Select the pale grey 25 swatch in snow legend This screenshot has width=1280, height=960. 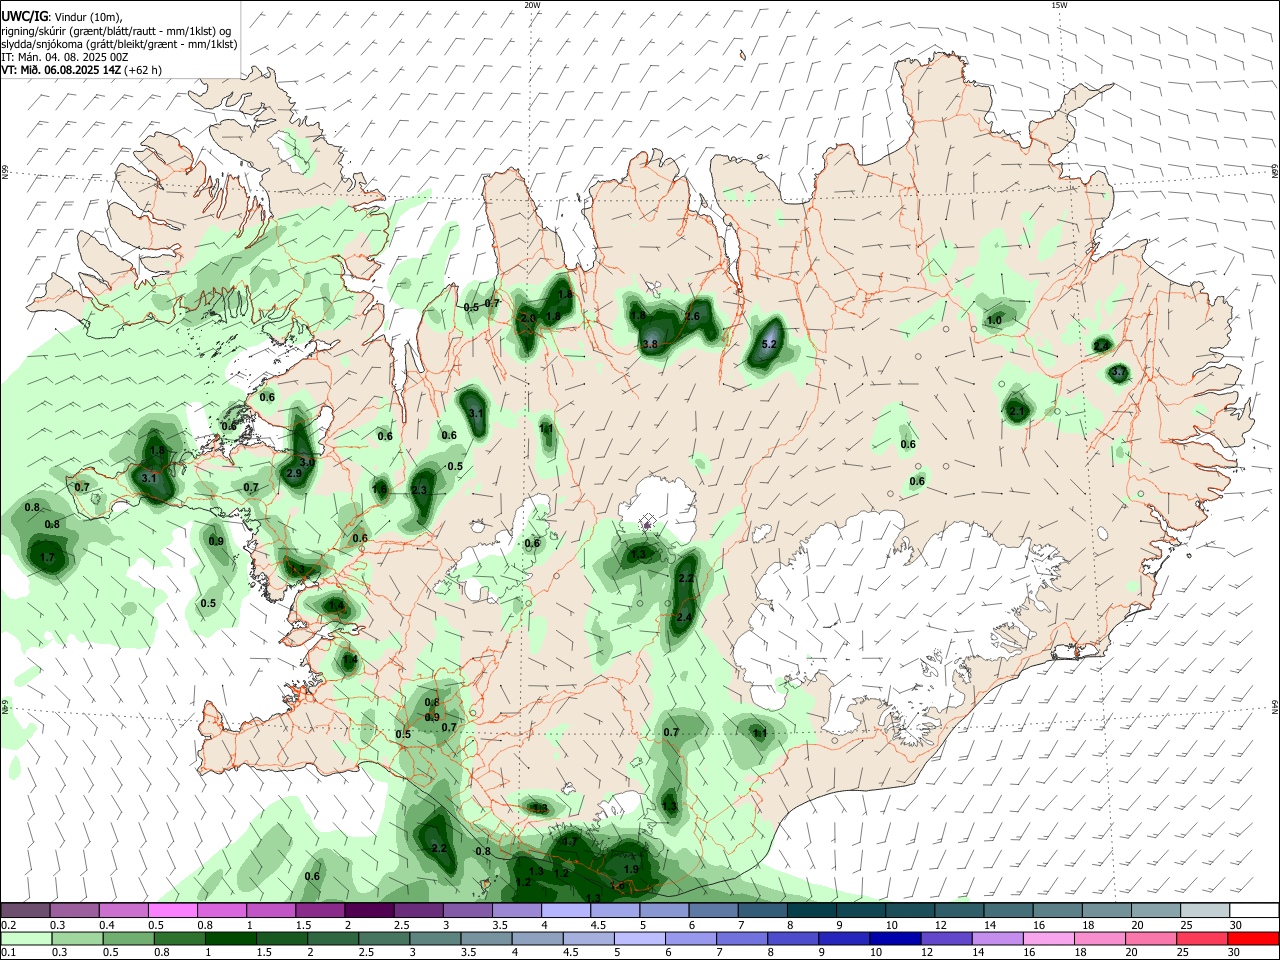pos(1204,911)
